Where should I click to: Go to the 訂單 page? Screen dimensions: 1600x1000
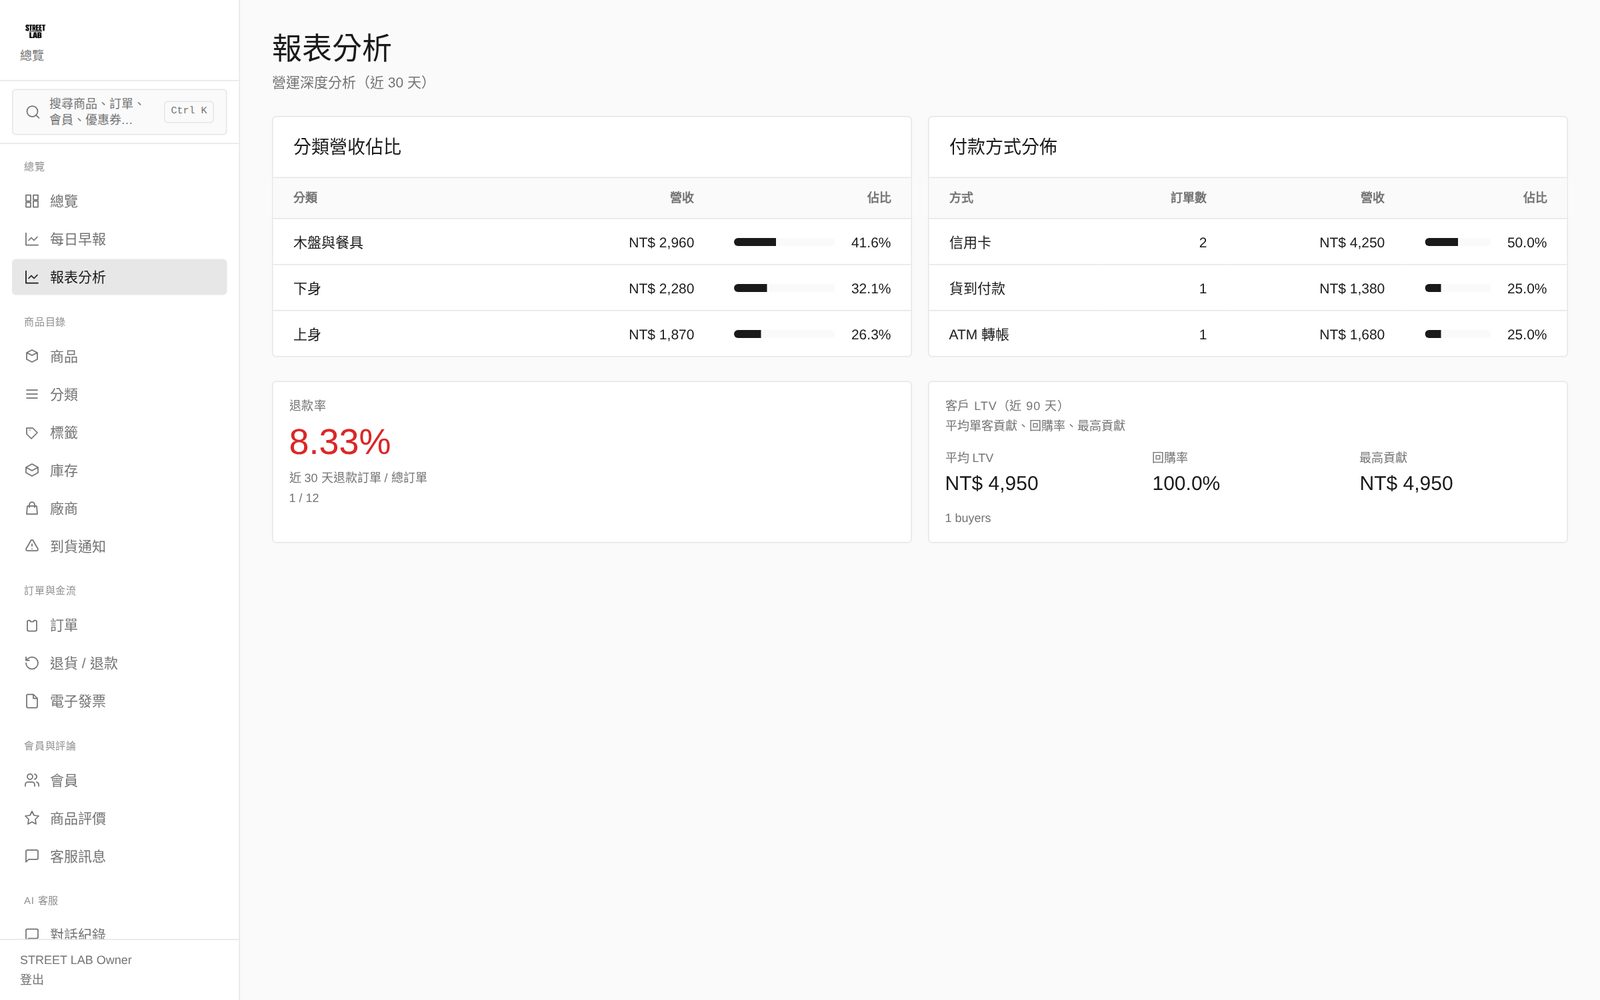click(x=119, y=625)
